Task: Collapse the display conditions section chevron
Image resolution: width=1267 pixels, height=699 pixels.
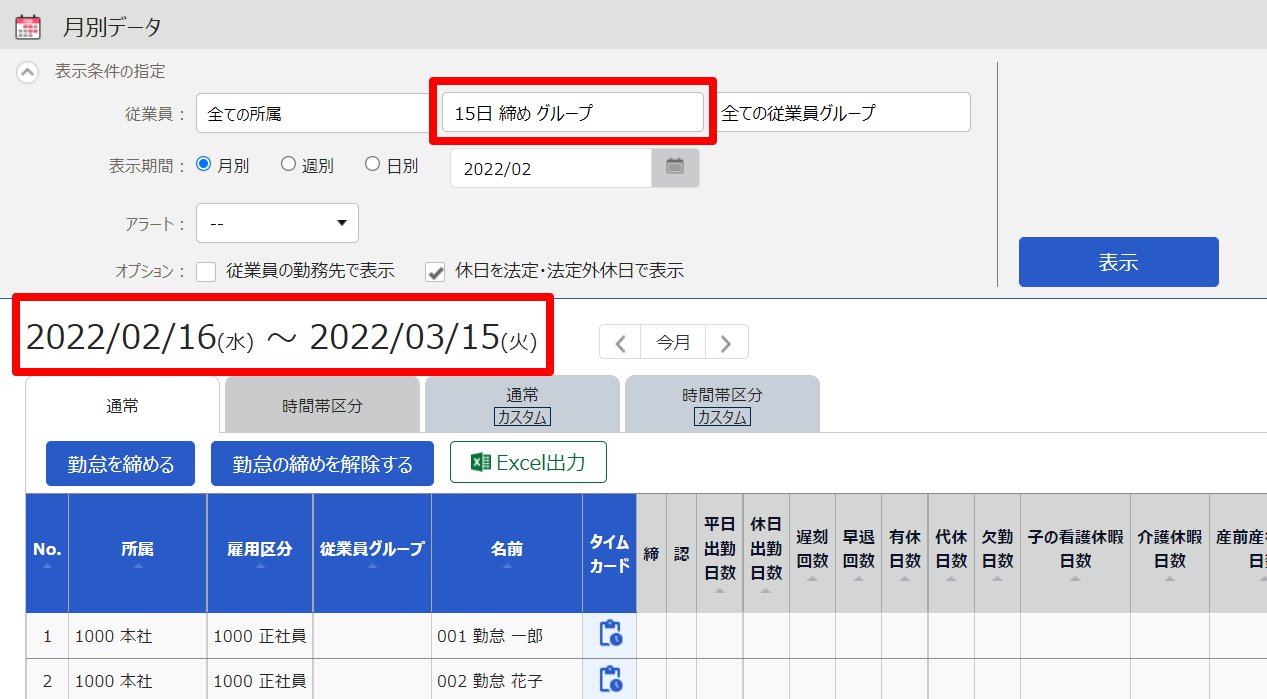Action: click(x=29, y=72)
